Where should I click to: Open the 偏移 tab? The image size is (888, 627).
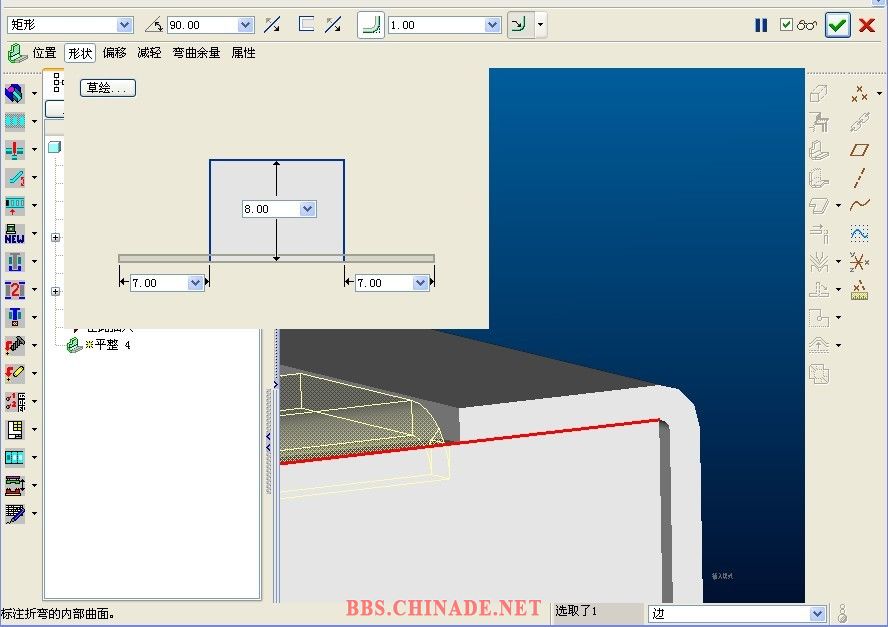click(114, 53)
